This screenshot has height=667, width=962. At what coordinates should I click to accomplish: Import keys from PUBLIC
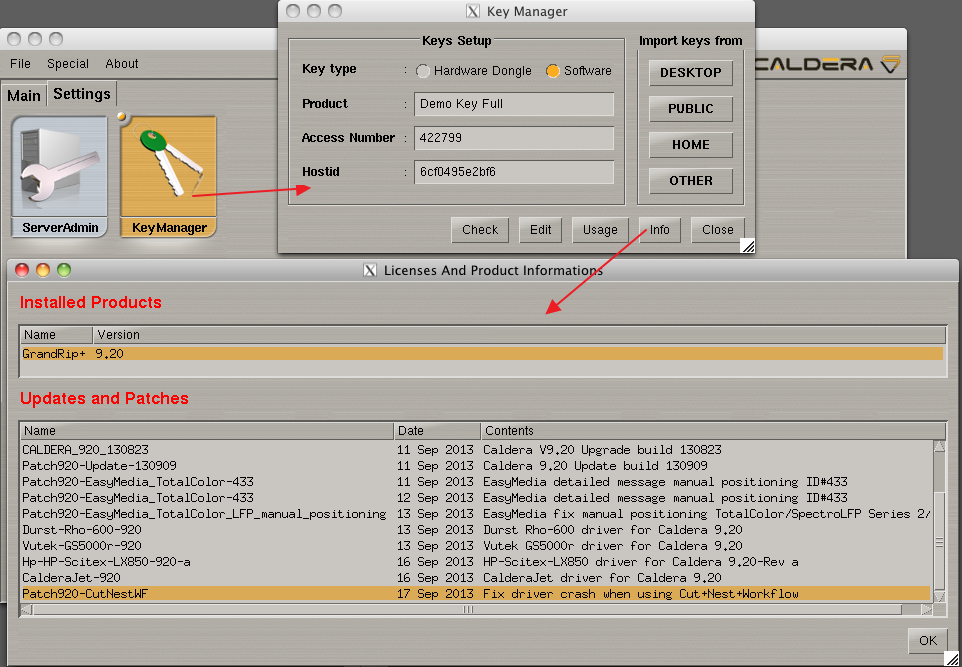pyautogui.click(x=690, y=109)
